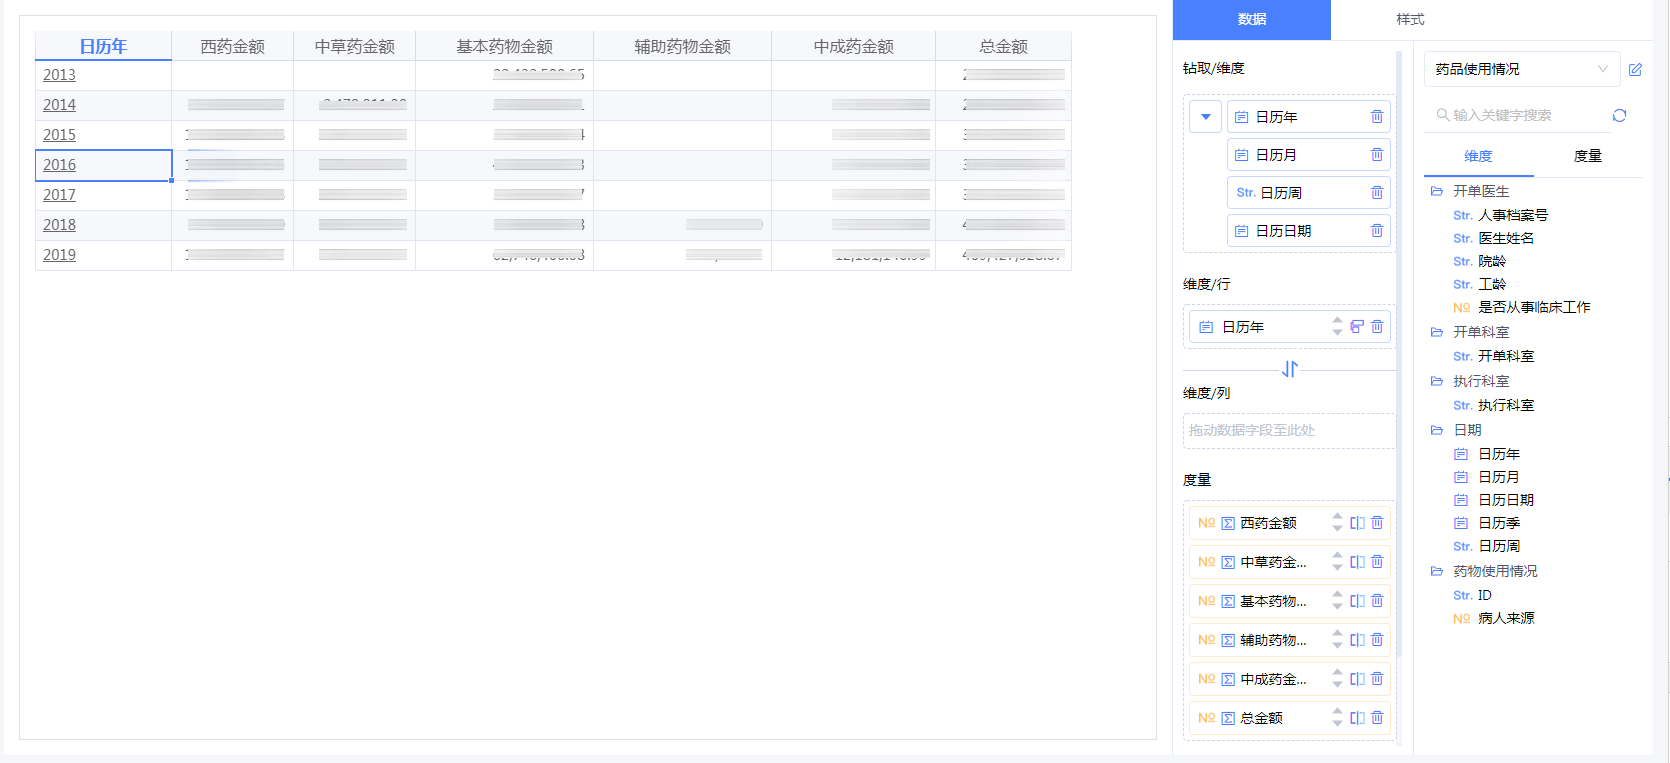This screenshot has height=763, width=1670.
Task: Select the 人事档案号 field in the tree
Action: pos(1513,215)
